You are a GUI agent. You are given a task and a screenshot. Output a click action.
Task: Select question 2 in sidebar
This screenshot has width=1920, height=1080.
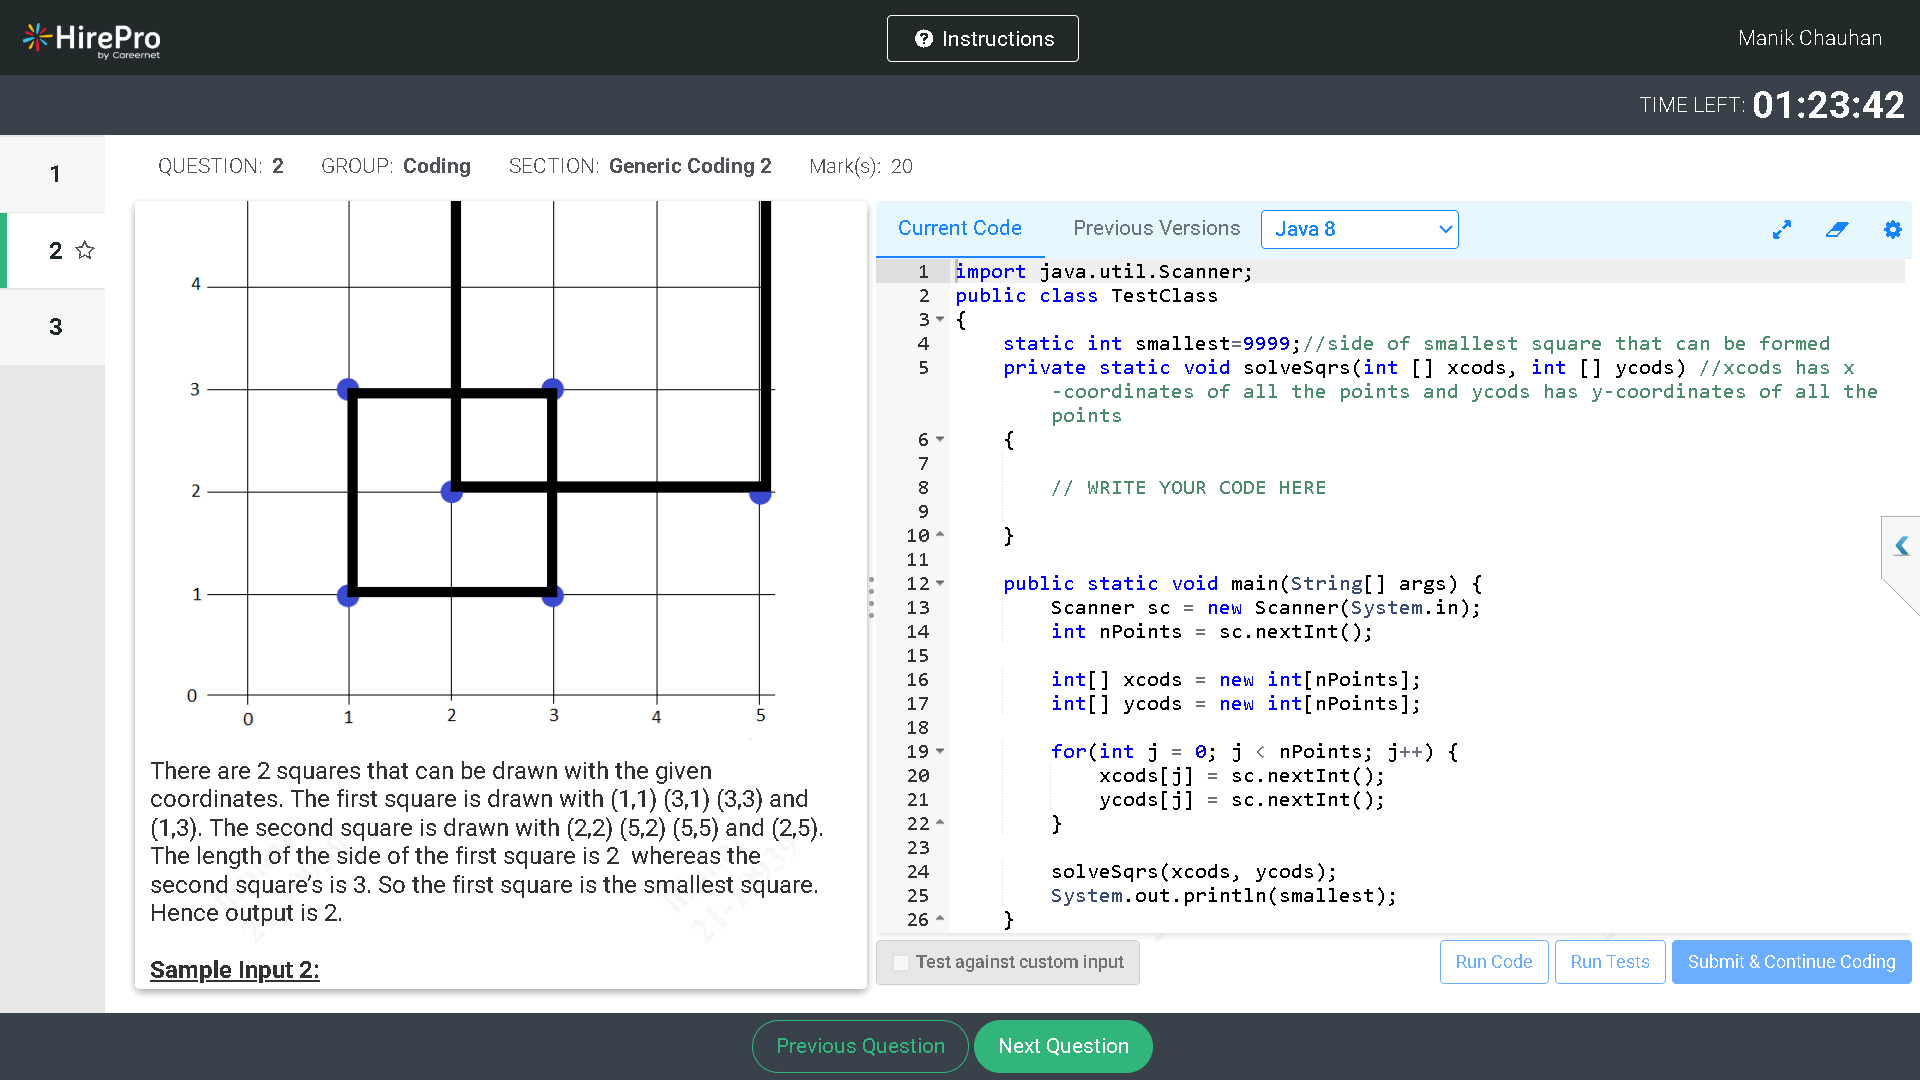point(55,250)
